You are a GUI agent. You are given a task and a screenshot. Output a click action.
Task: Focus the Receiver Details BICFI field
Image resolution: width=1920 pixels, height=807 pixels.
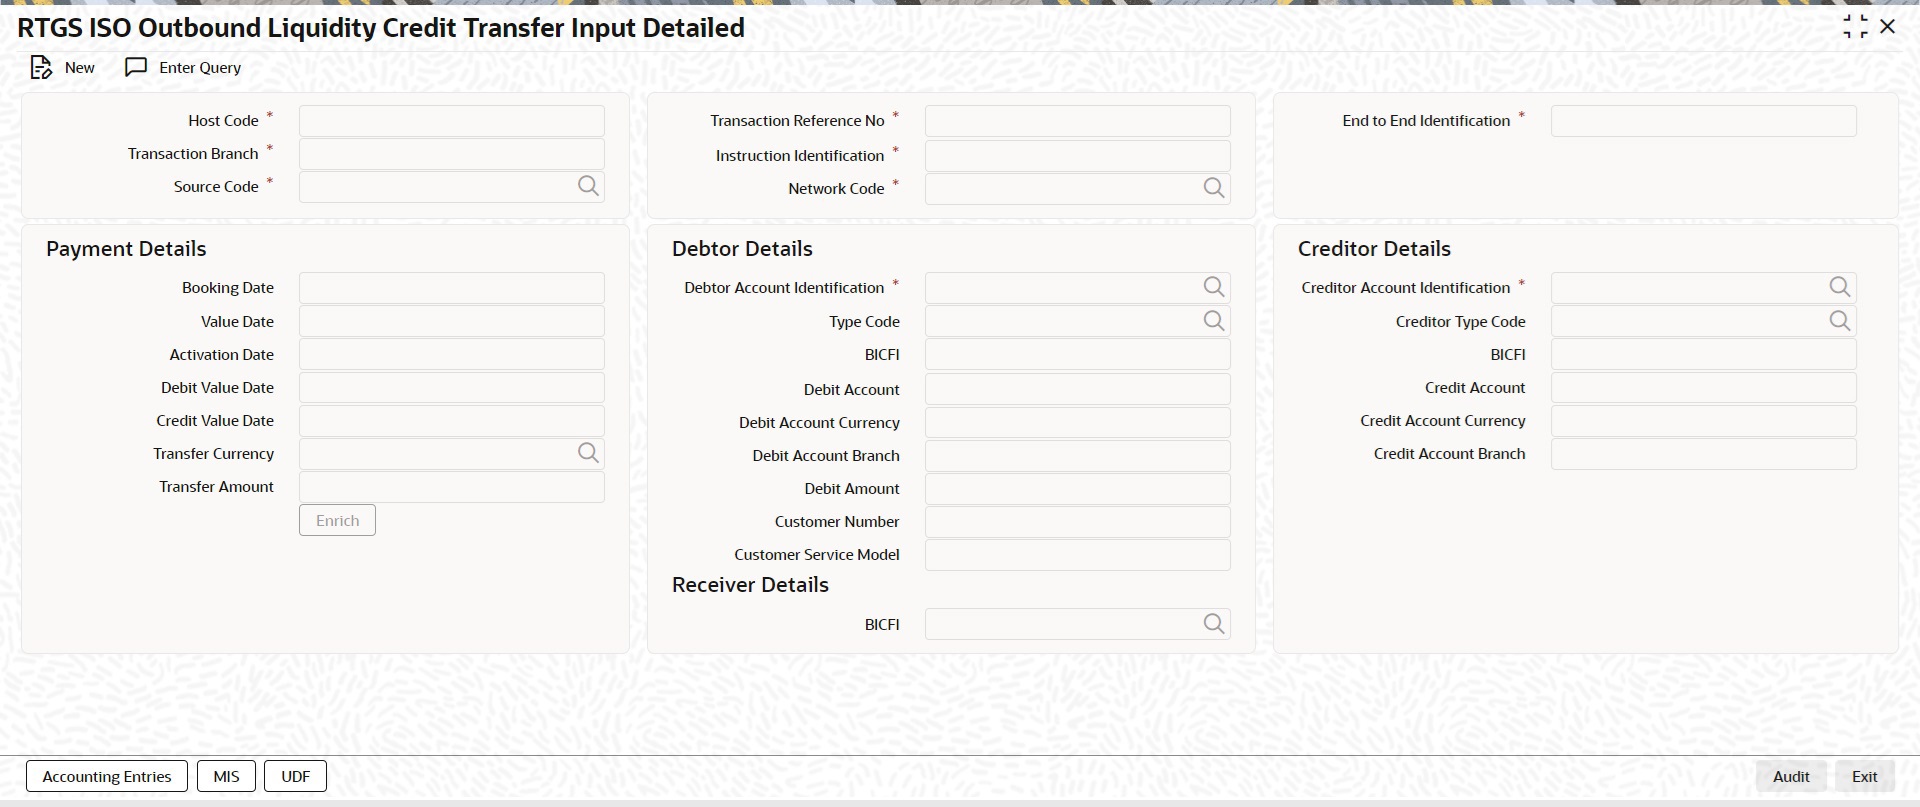pos(1078,624)
